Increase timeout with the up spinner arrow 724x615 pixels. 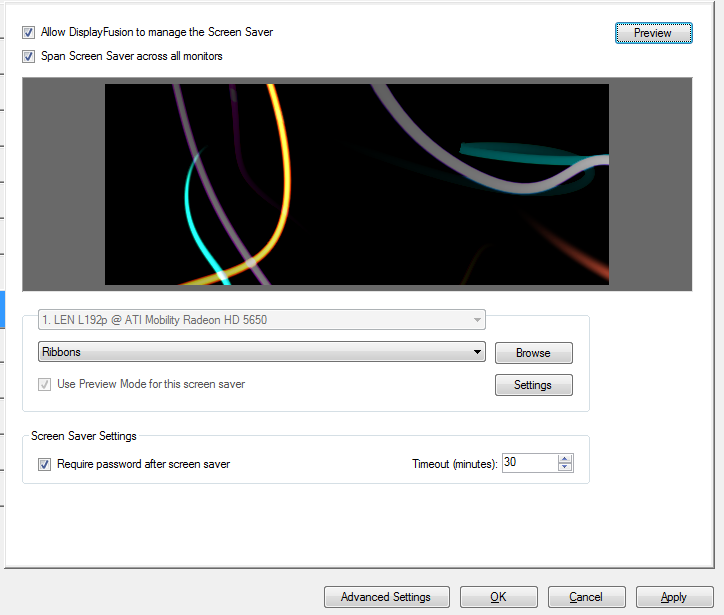coord(565,459)
